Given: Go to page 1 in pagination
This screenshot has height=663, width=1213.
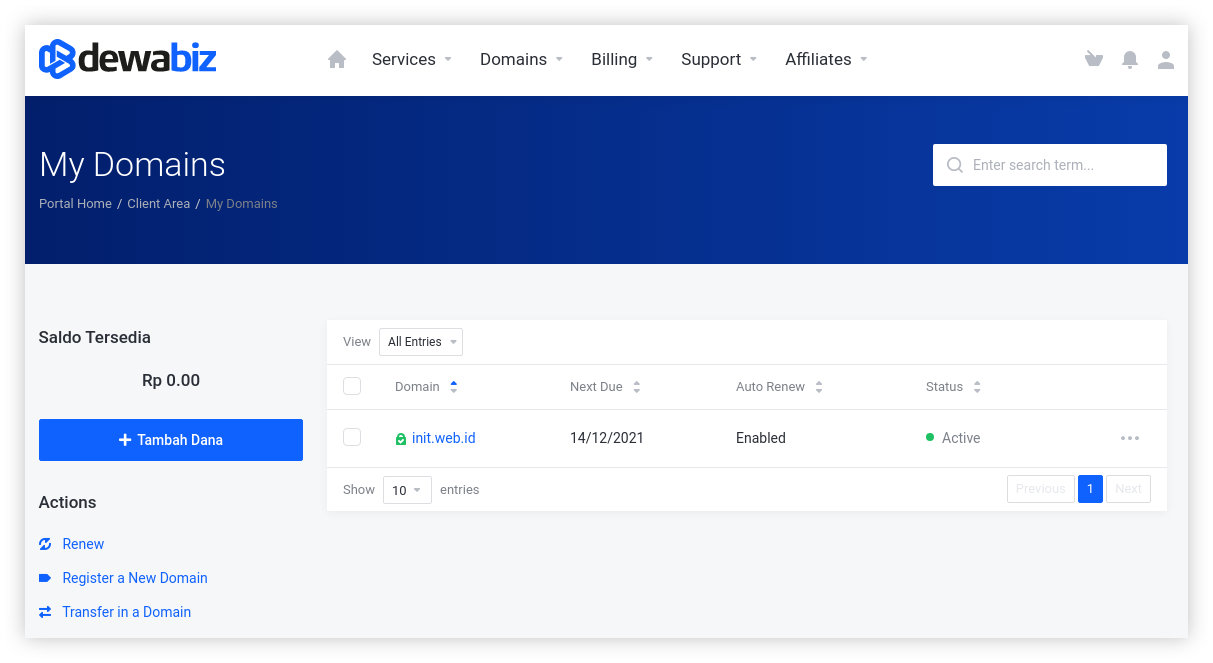Looking at the screenshot, I should point(1090,489).
